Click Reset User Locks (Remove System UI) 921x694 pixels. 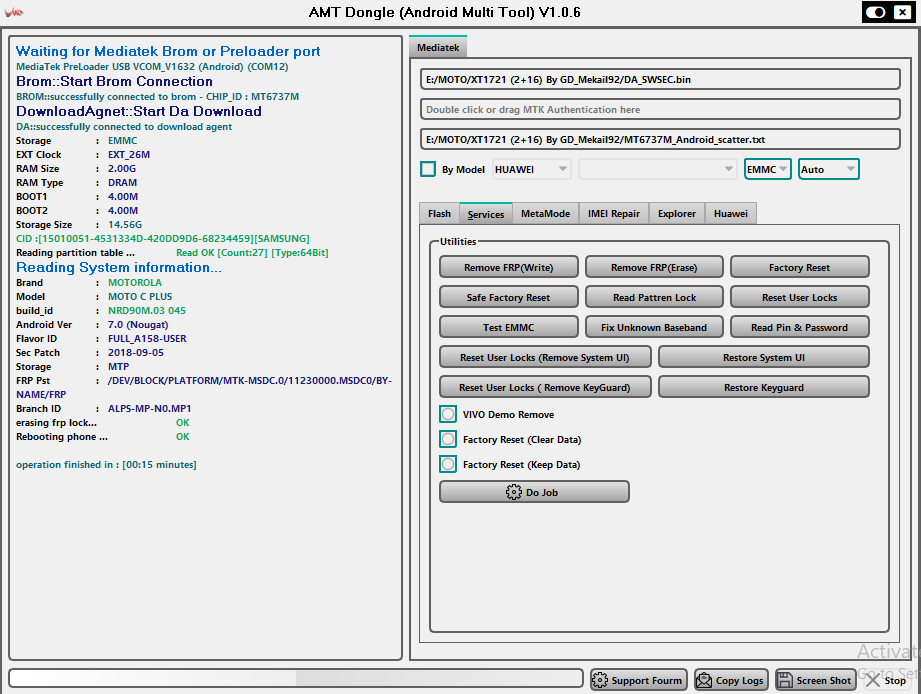pyautogui.click(x=545, y=357)
